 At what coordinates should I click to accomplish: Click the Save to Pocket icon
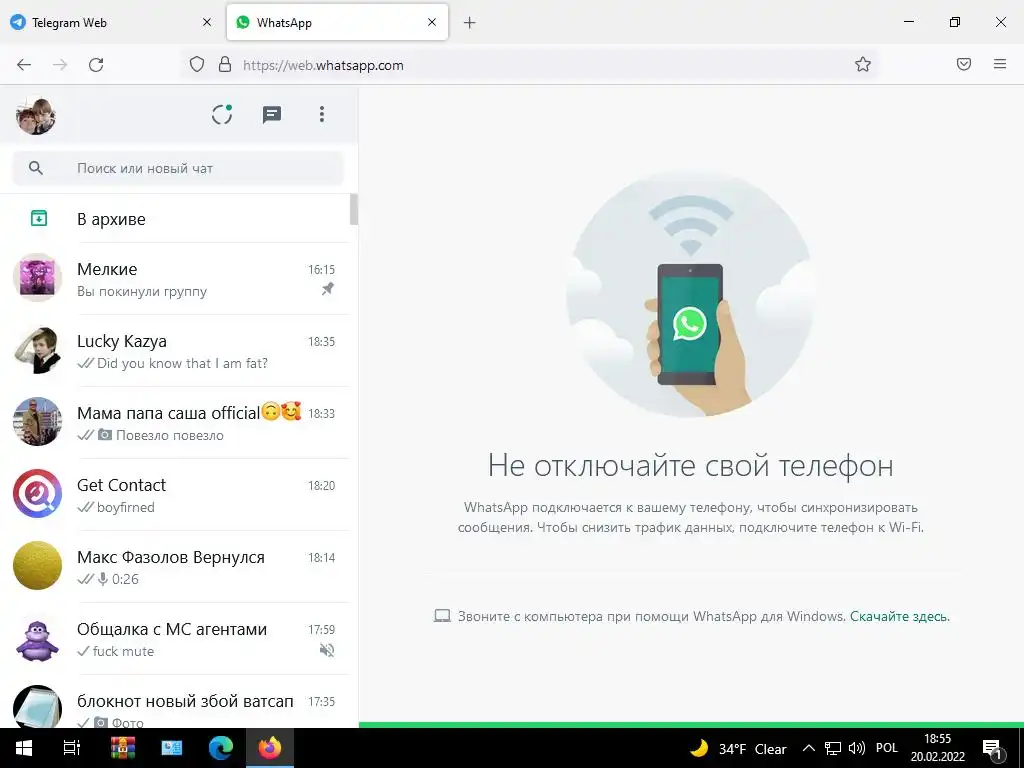click(x=964, y=64)
